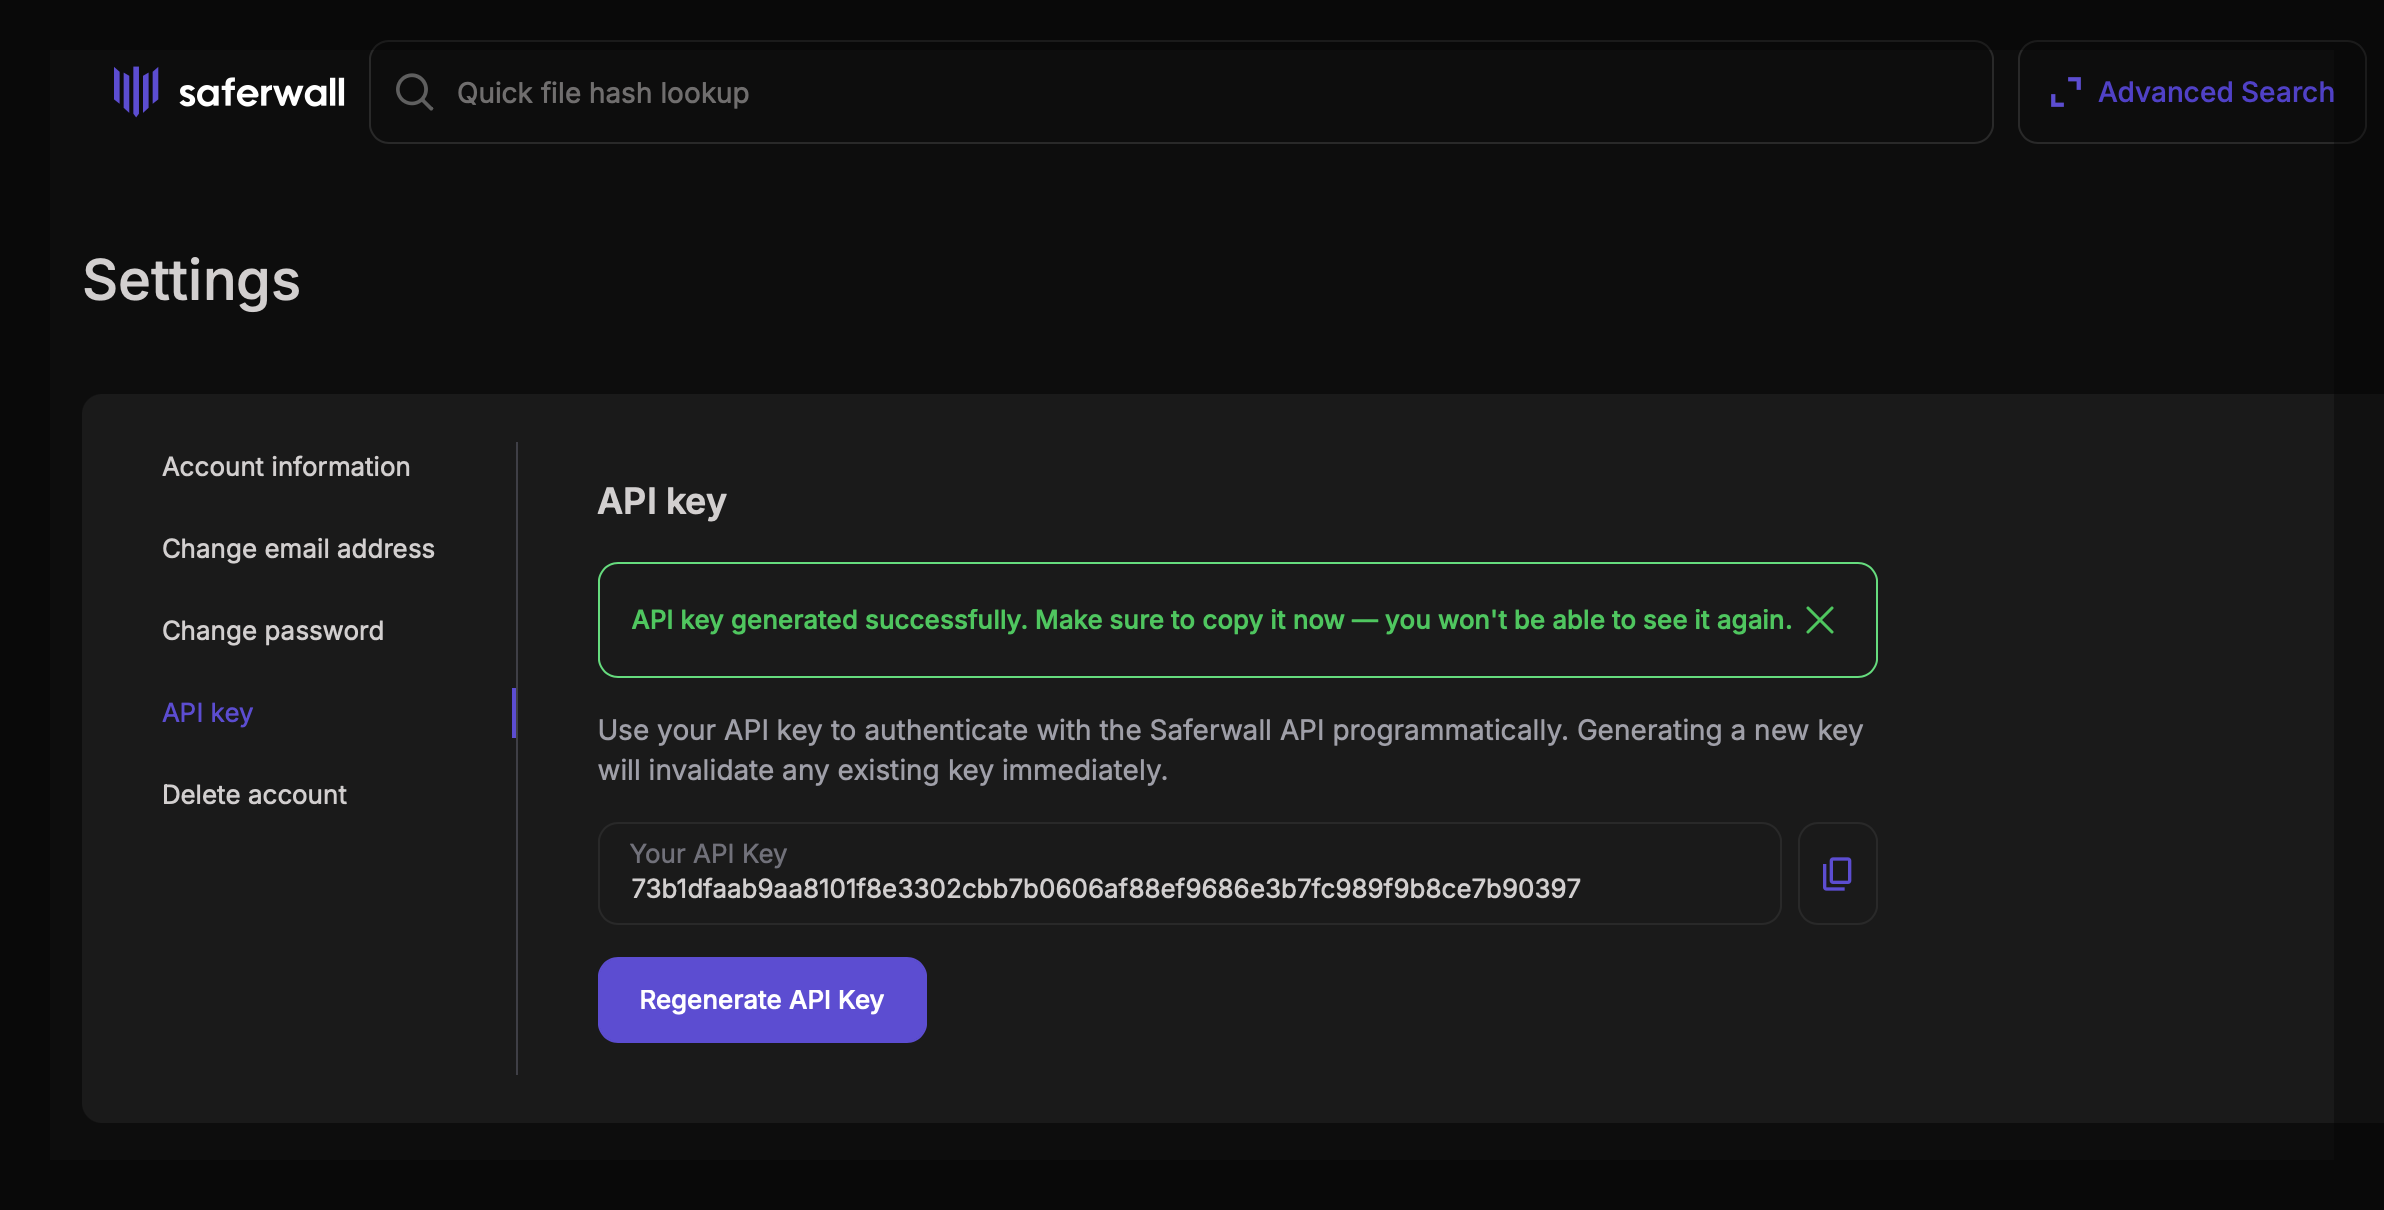
Task: Focus the Quick file hash lookup field
Action: pyautogui.click(x=1181, y=92)
